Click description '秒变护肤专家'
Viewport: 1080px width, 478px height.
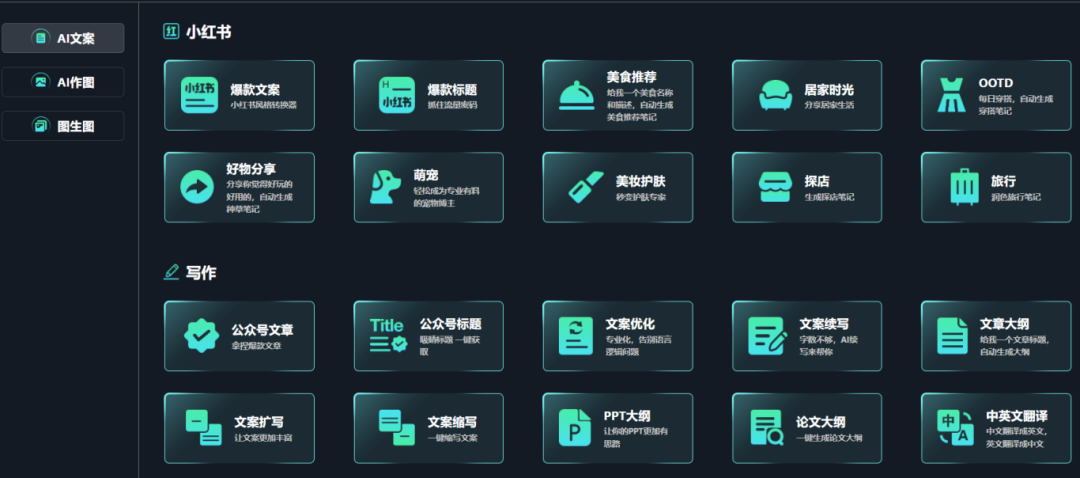point(641,197)
